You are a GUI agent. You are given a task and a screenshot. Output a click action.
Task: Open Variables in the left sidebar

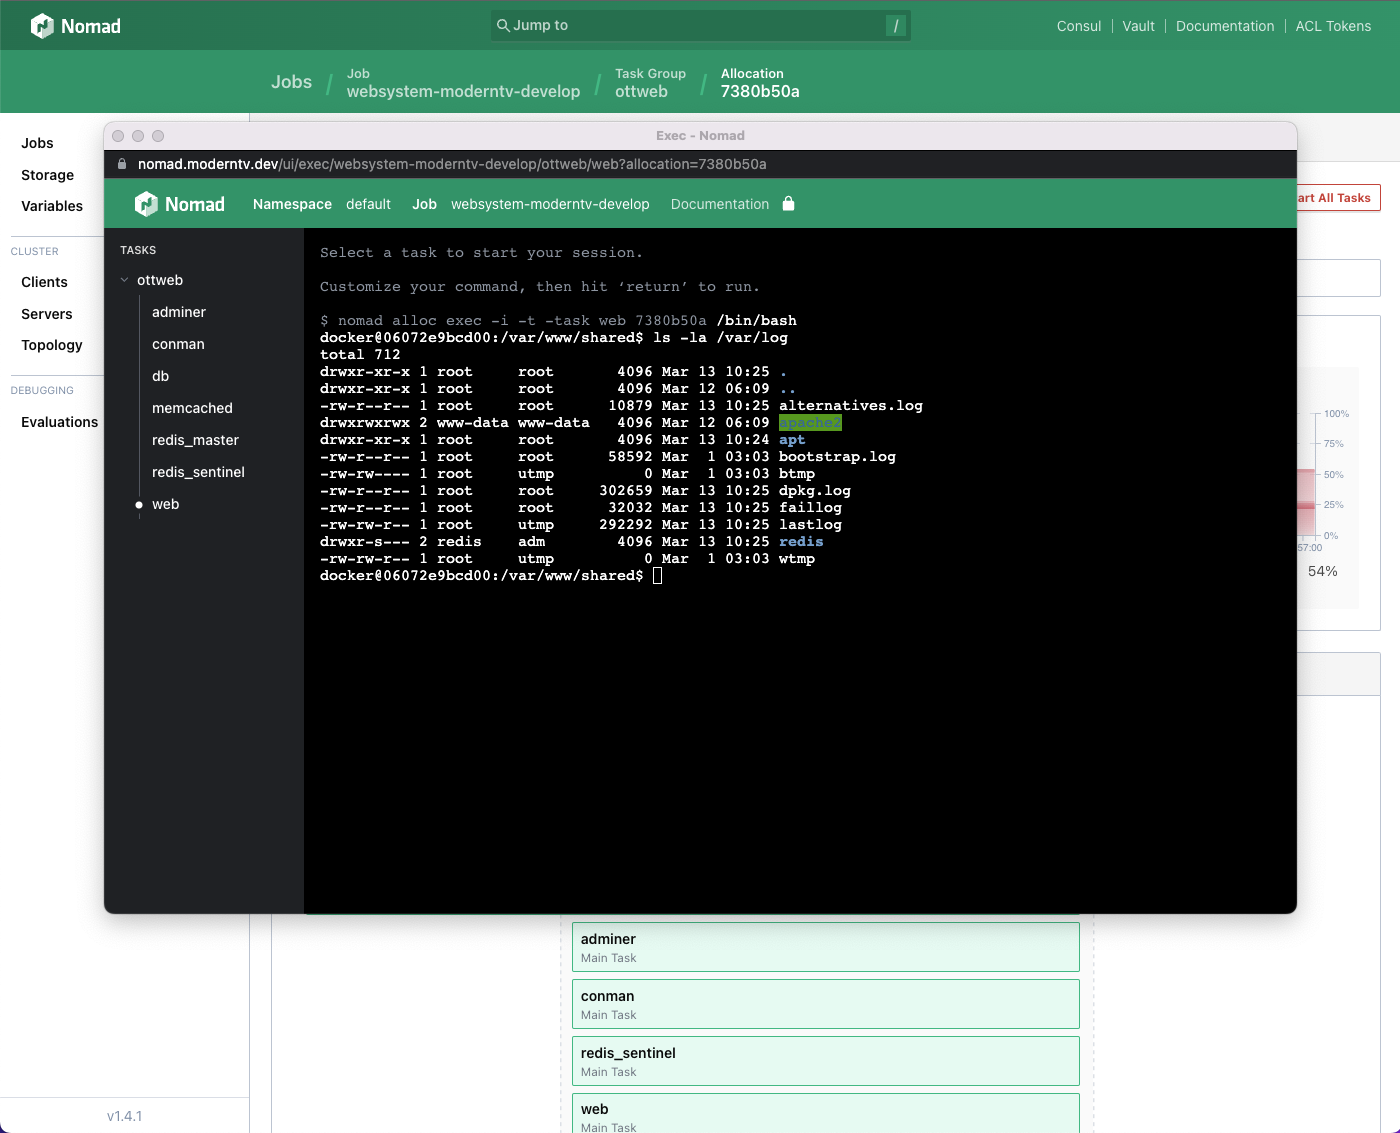52,206
